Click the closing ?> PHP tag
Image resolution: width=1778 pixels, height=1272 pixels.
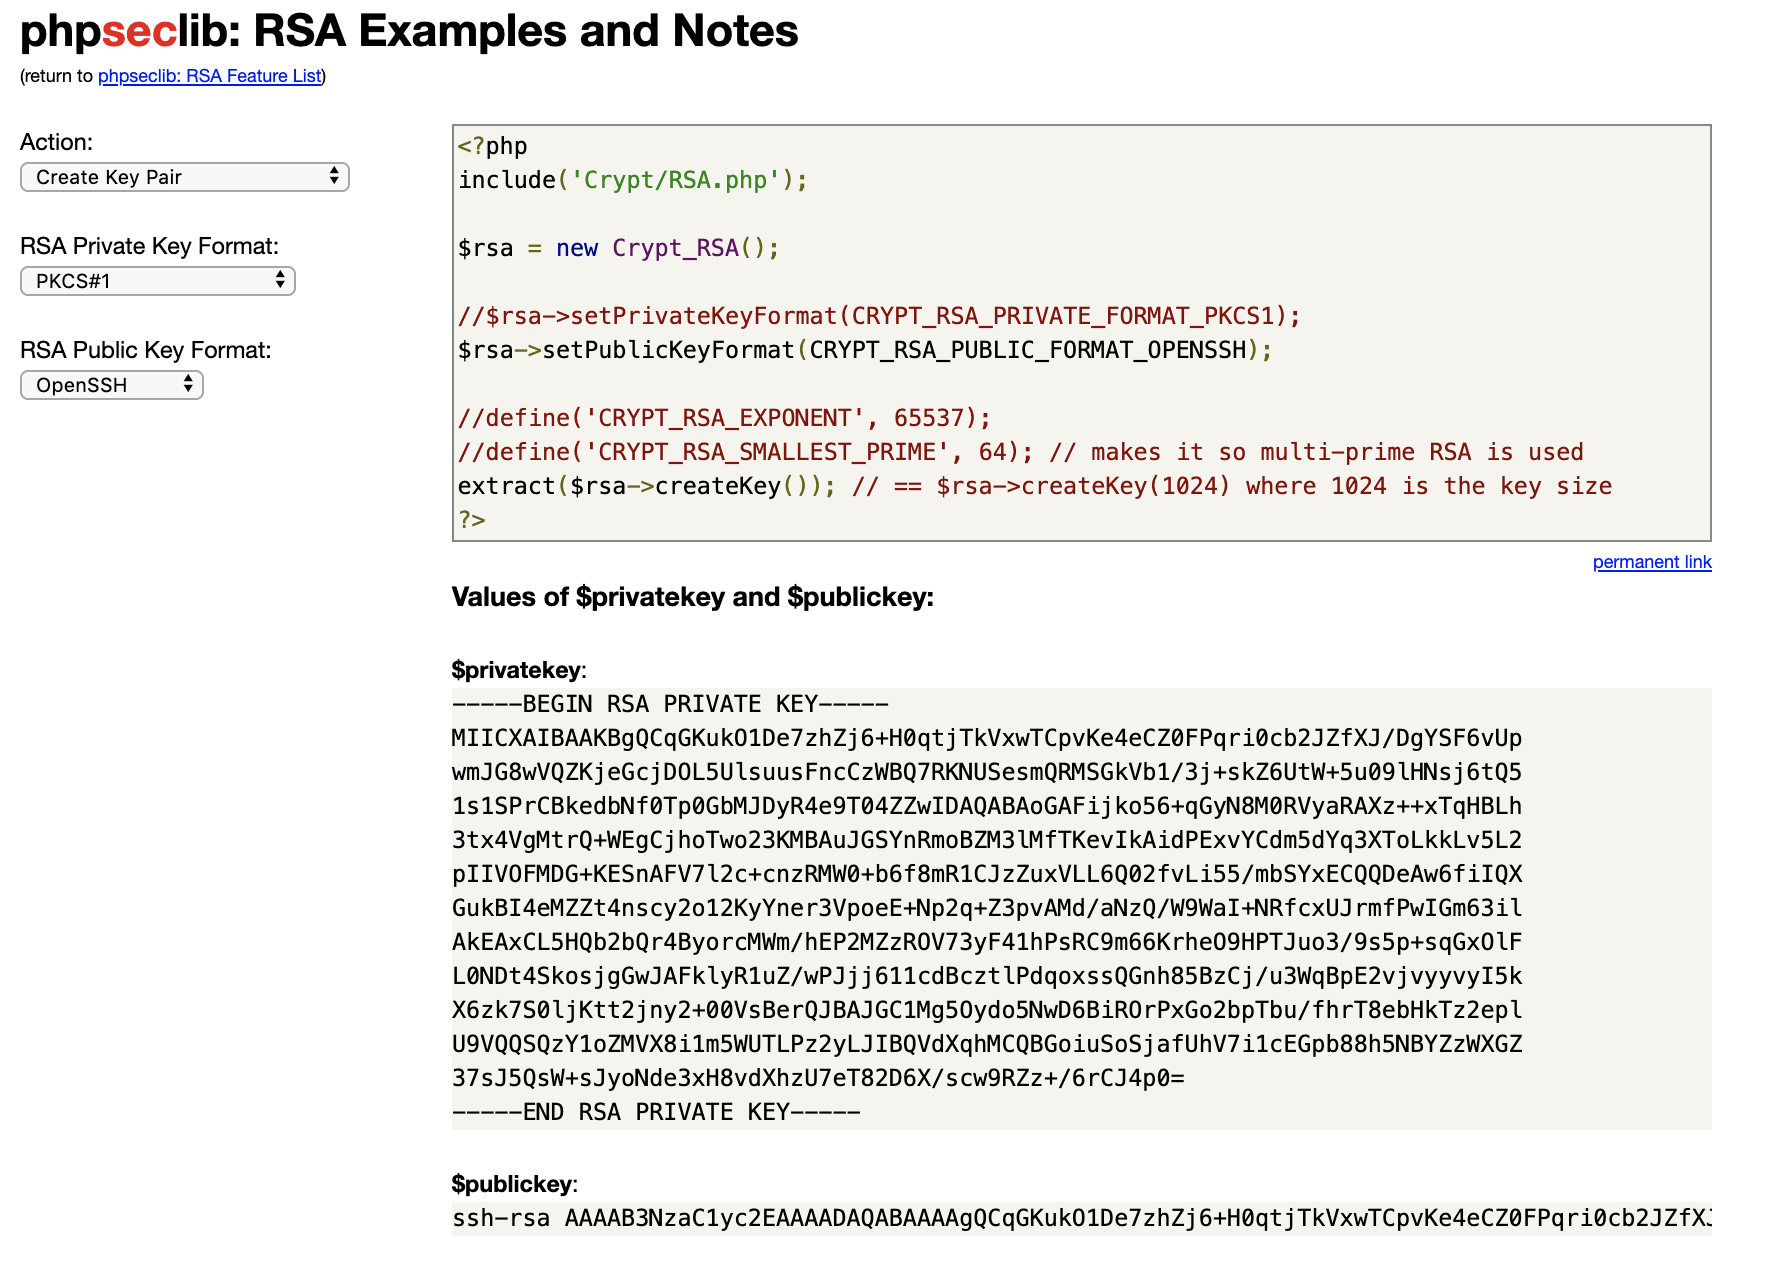coord(472,520)
